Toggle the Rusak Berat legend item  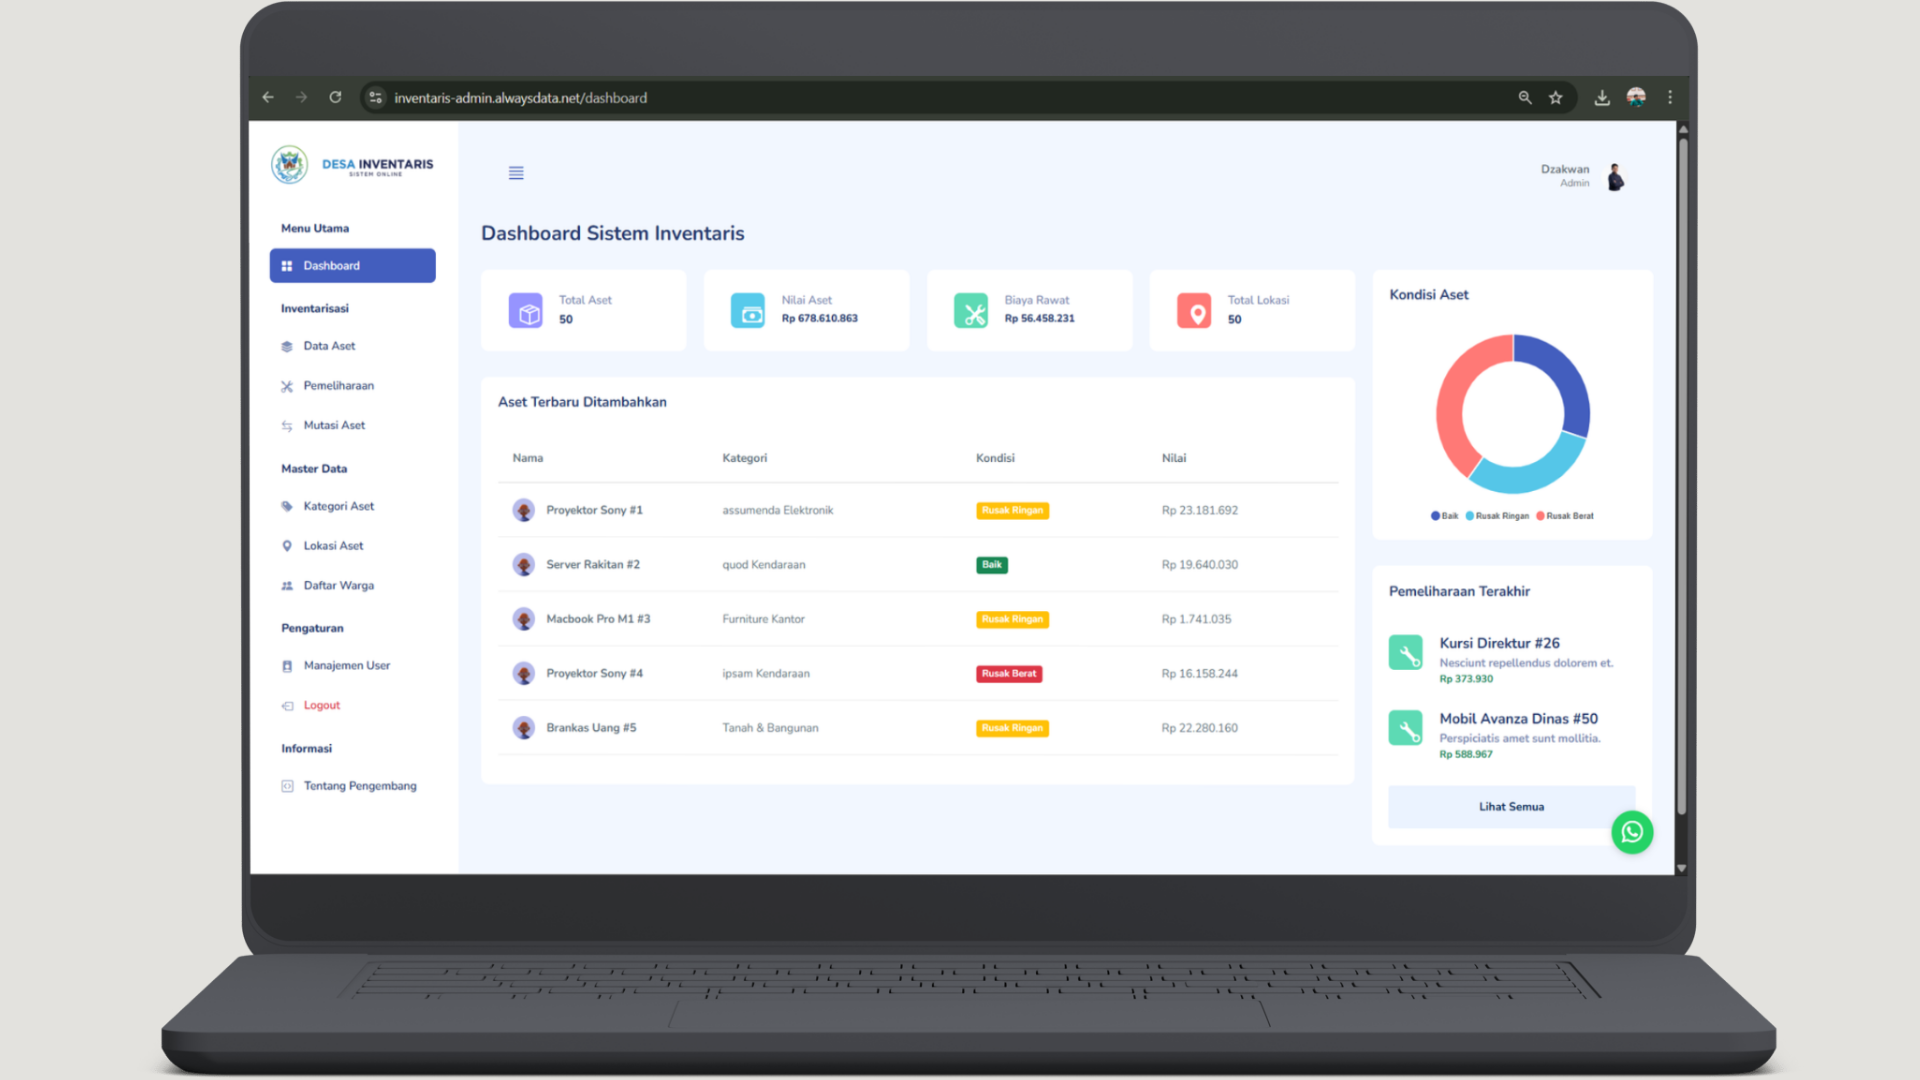click(1565, 516)
